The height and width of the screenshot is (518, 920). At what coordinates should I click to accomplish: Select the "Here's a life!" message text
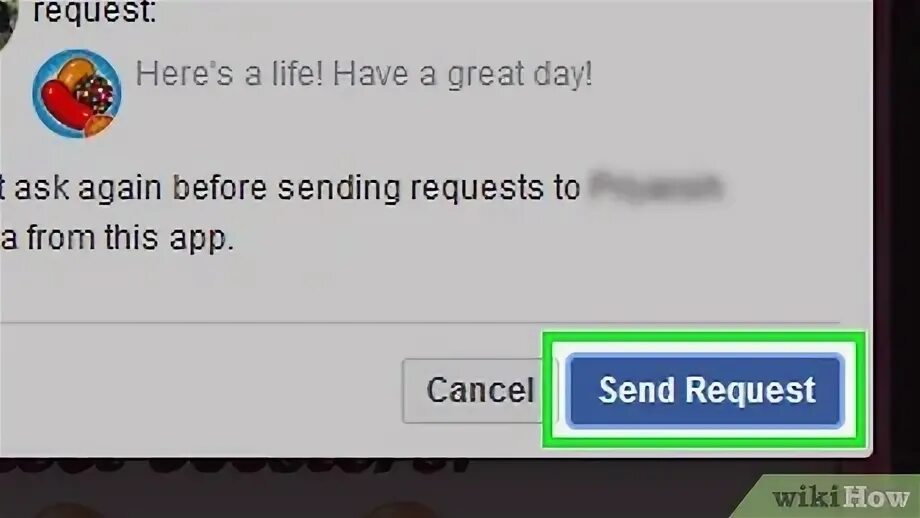364,75
